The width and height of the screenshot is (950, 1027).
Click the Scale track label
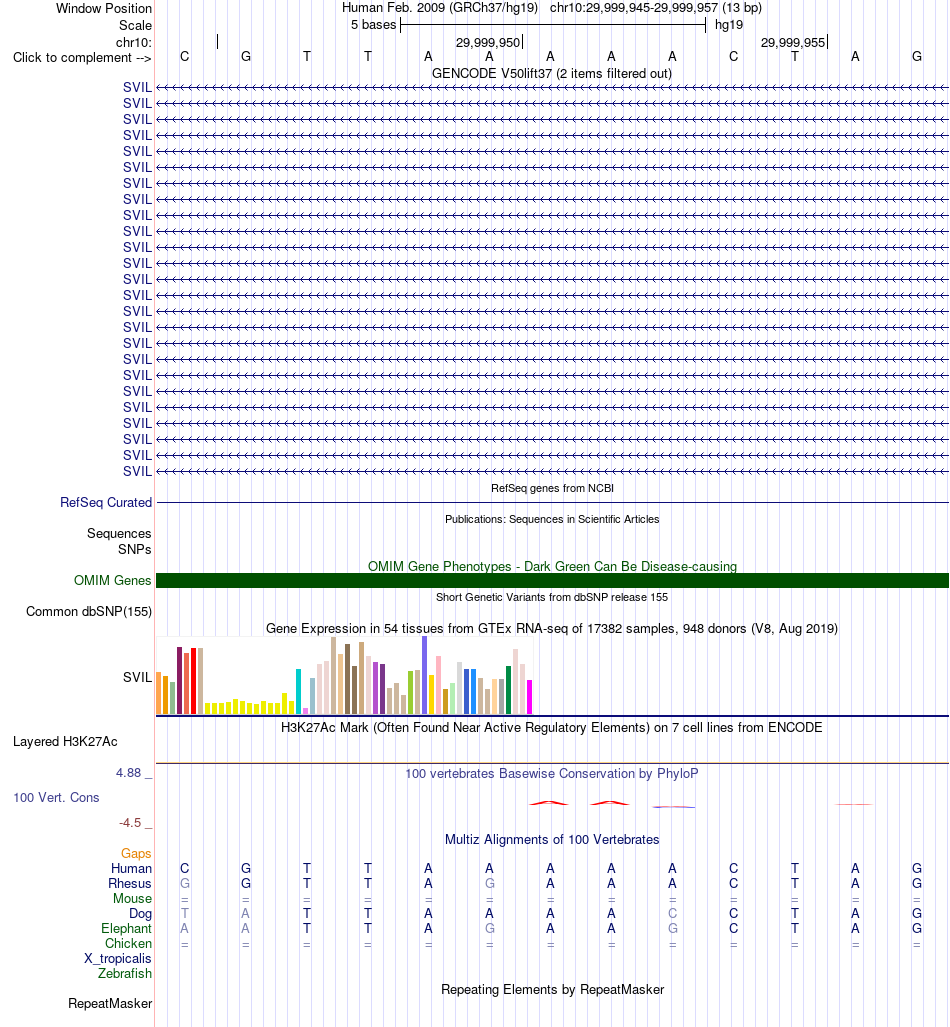click(135, 26)
